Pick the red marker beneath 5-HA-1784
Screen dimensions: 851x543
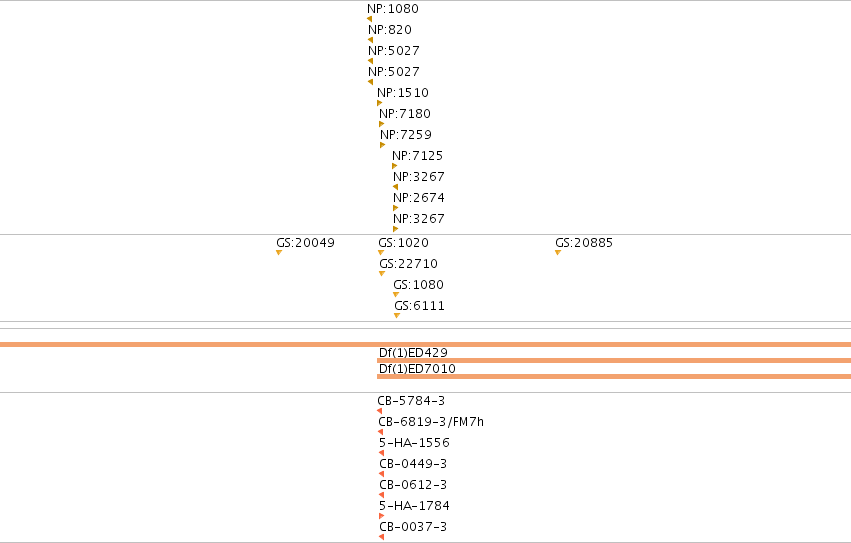point(382,516)
